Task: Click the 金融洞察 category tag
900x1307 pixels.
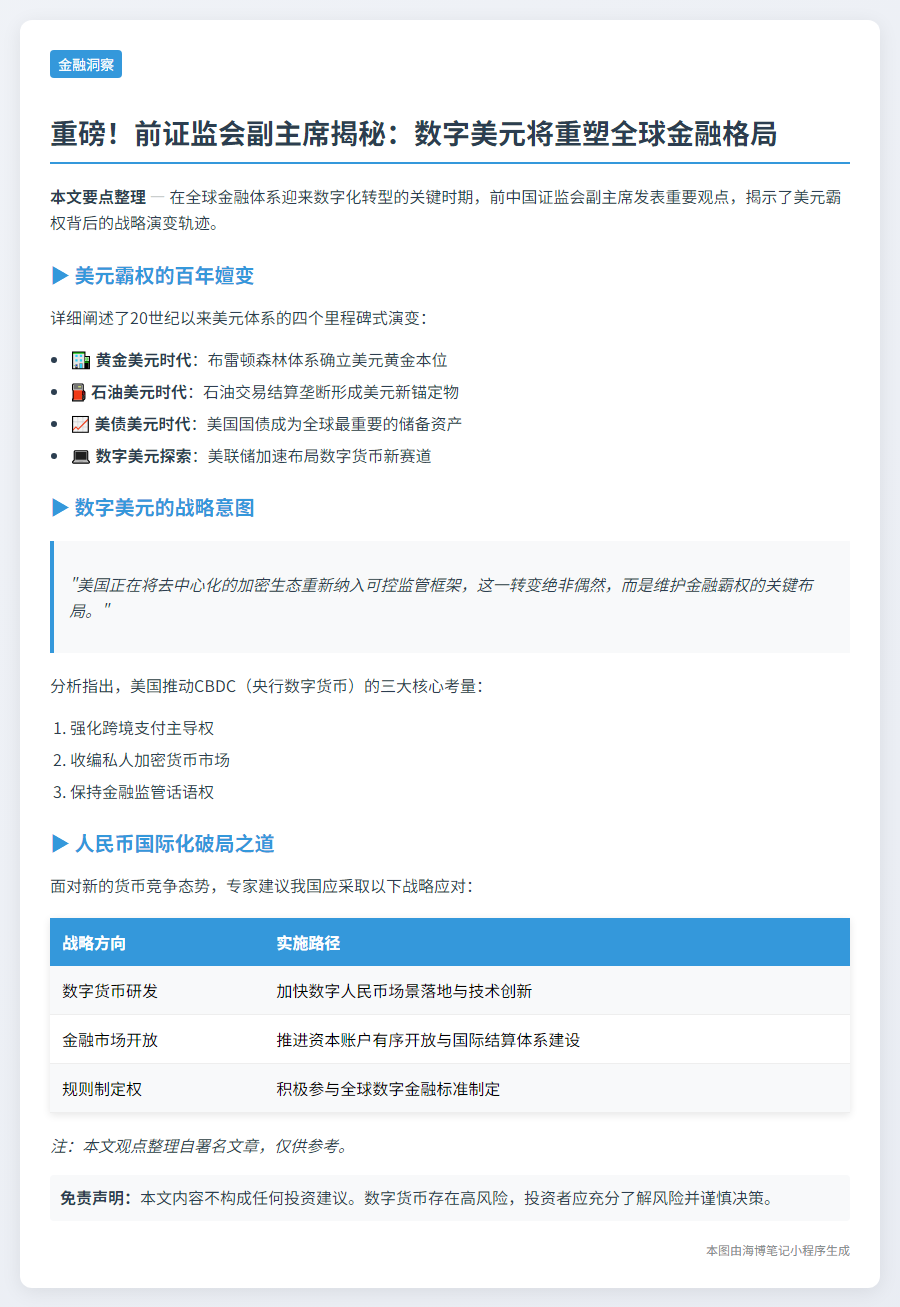Action: coord(85,65)
